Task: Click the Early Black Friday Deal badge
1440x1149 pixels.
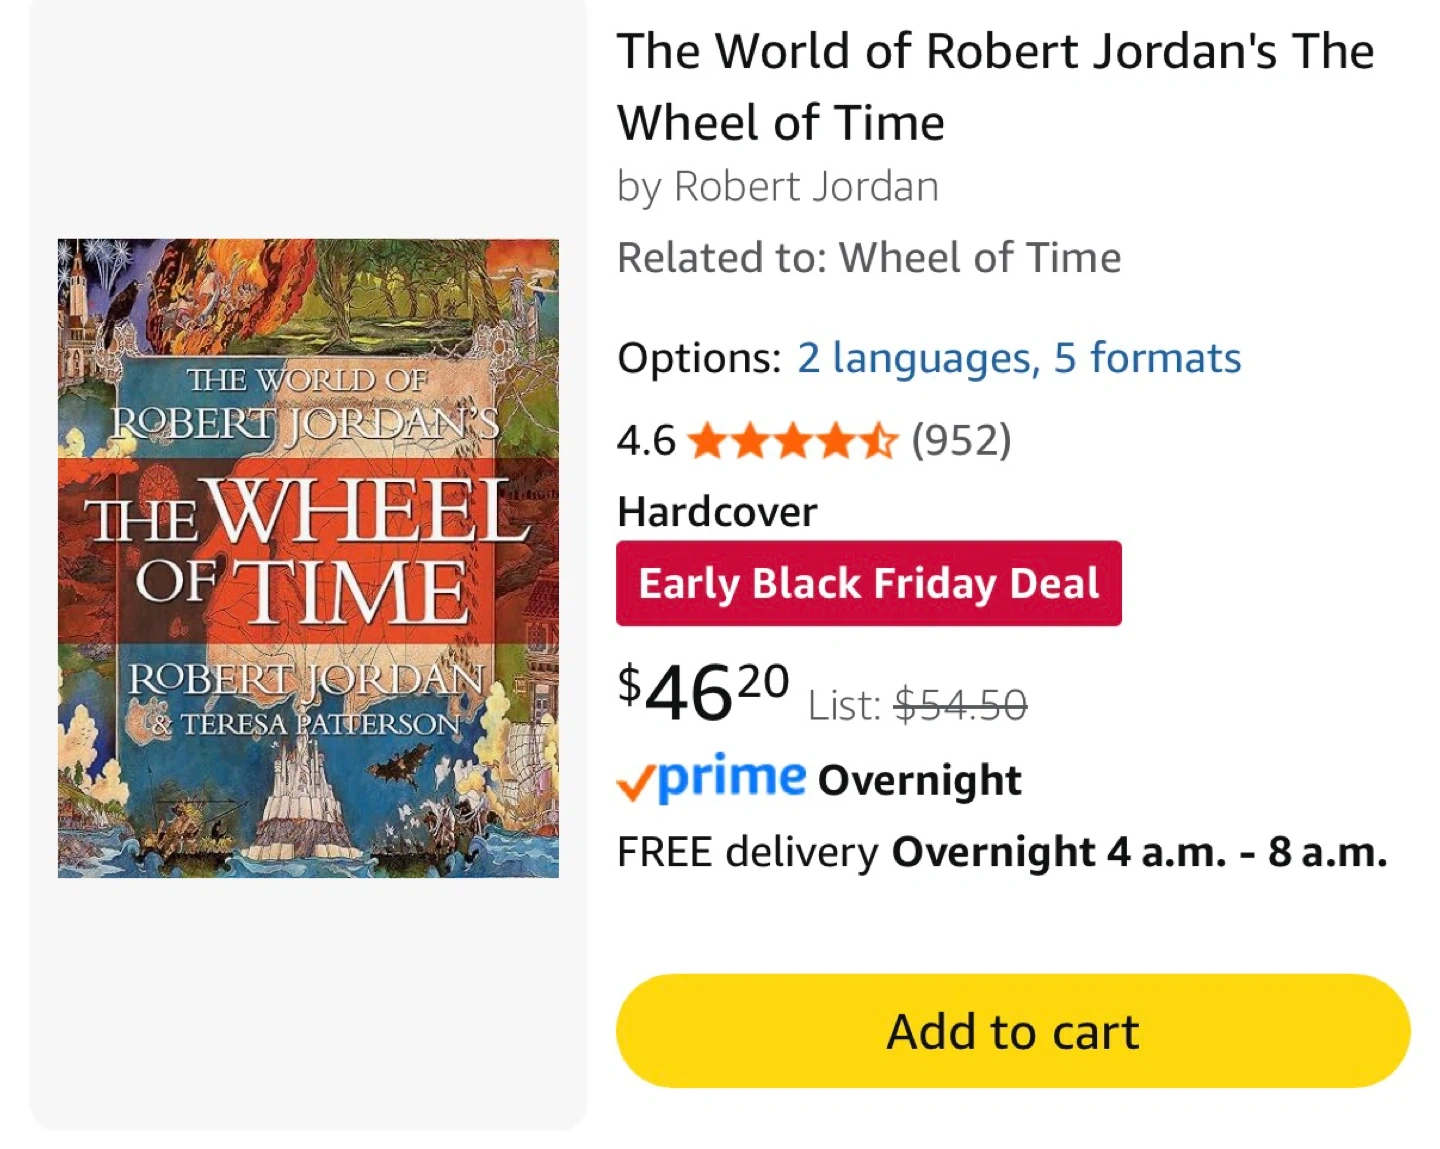Action: 868,583
